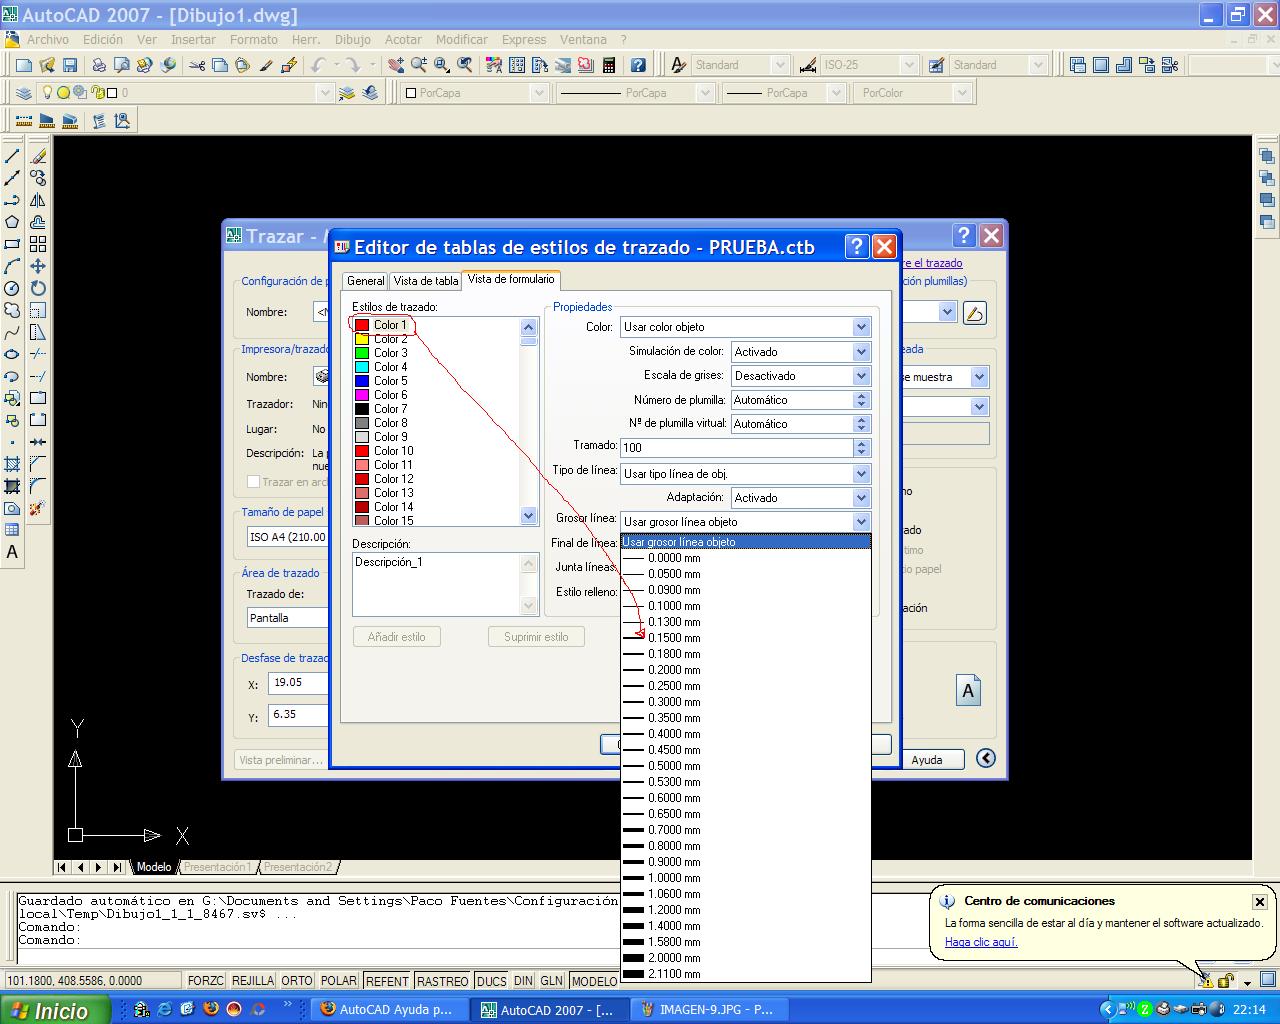The image size is (1280, 1024).
Task: Click the Descripción text box
Action: tap(437, 585)
